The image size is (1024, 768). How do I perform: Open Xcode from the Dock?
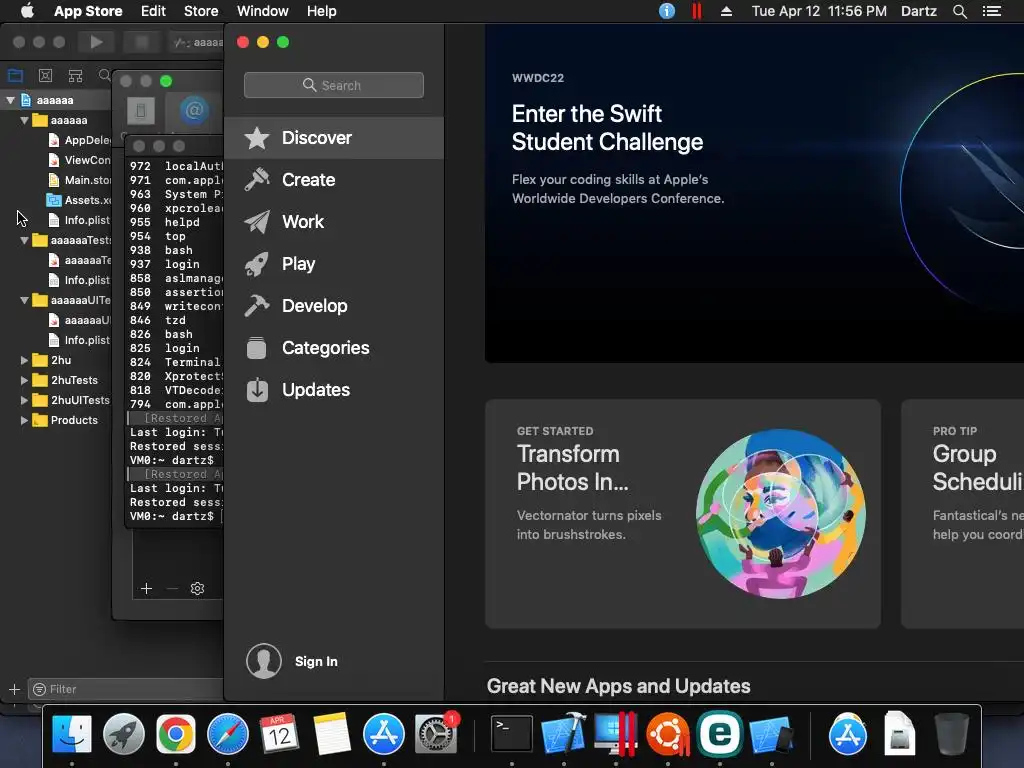coord(564,733)
